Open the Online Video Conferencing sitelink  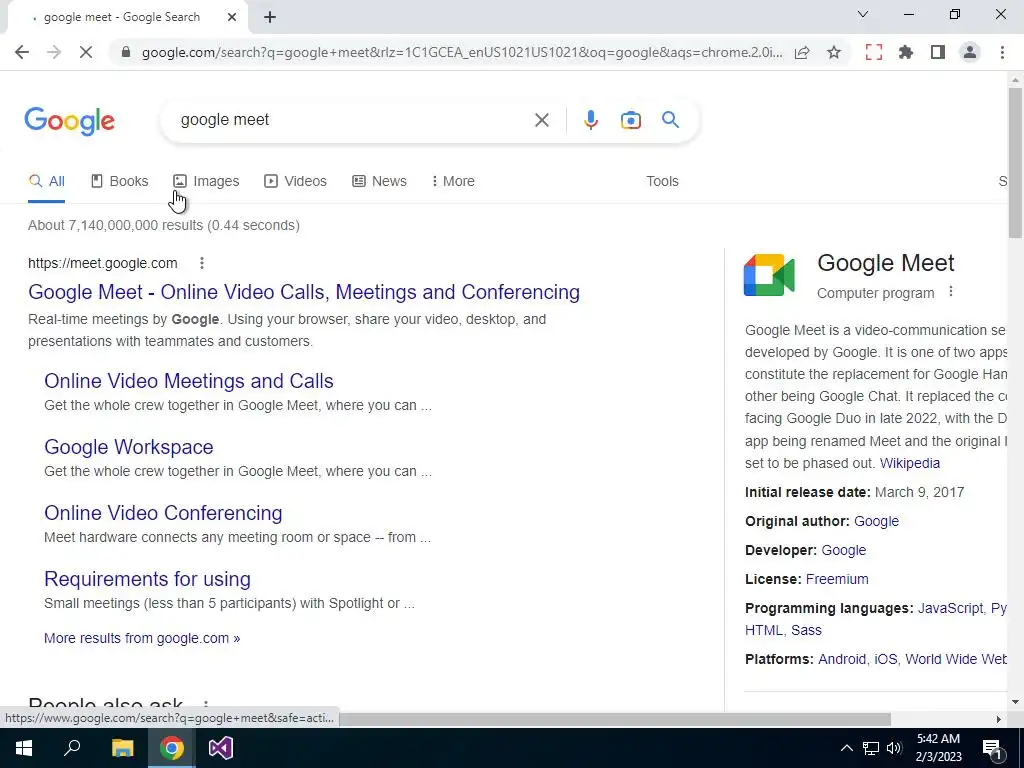pyautogui.click(x=163, y=513)
